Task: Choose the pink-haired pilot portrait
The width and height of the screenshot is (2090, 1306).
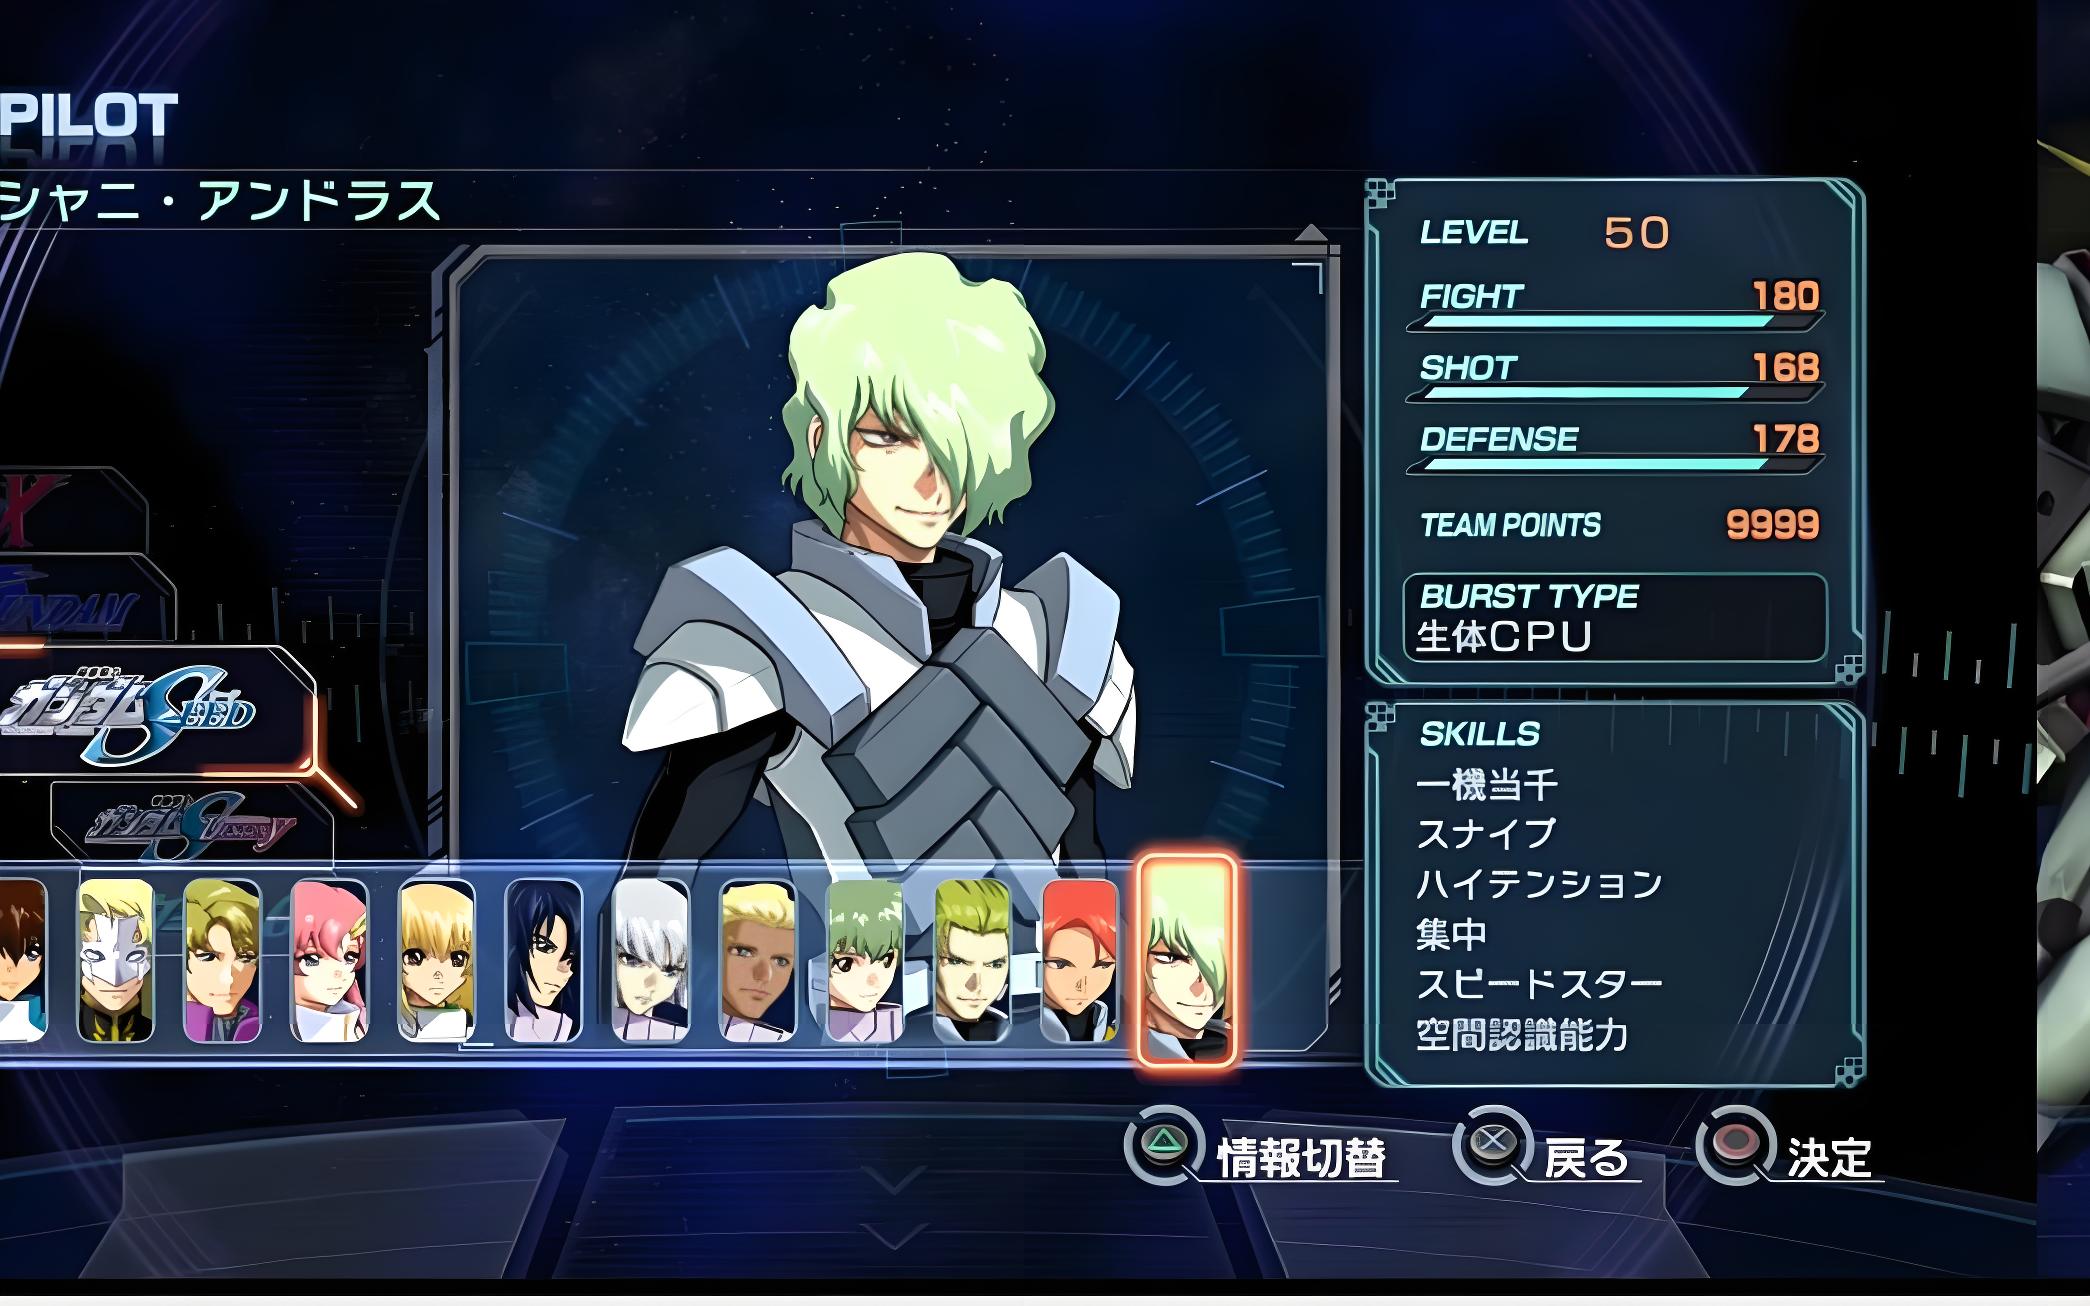Action: tap(329, 960)
